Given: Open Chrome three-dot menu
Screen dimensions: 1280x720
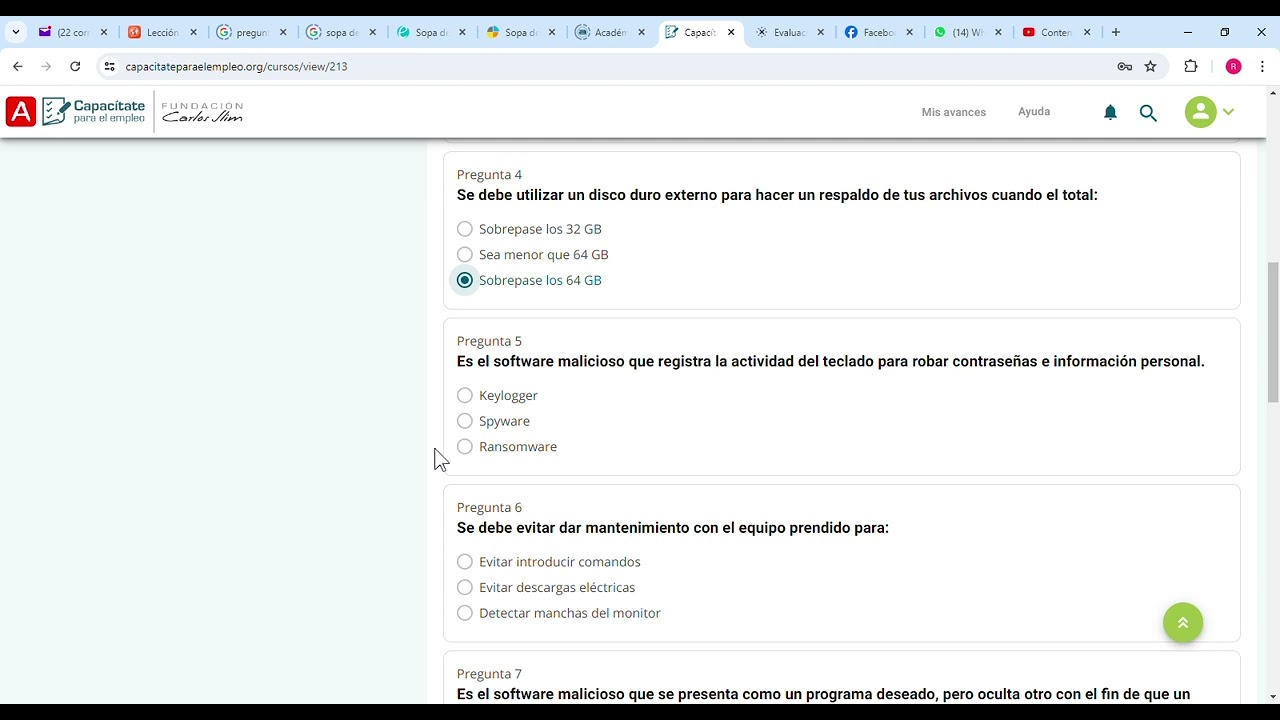Looking at the screenshot, I should 1263,66.
